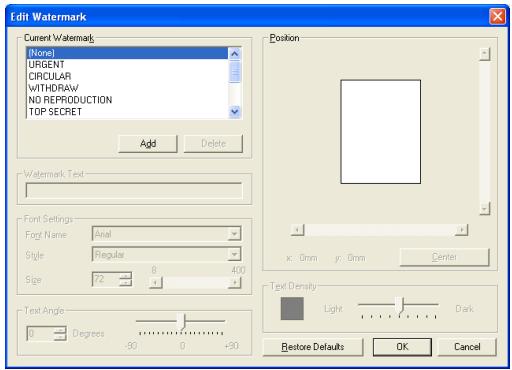Pick the WITHDRAW watermark entry
This screenshot has width=512, height=370.
[x=127, y=88]
